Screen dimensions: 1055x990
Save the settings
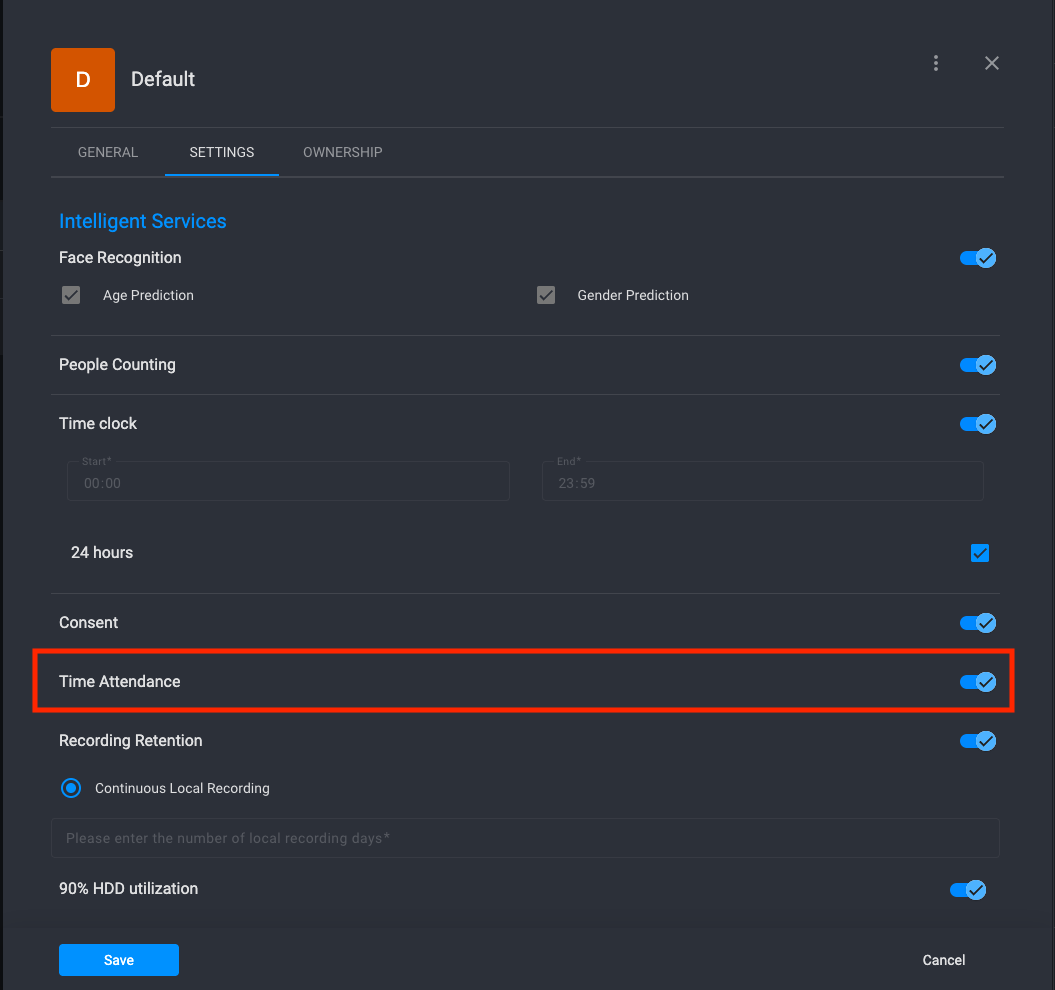point(118,960)
